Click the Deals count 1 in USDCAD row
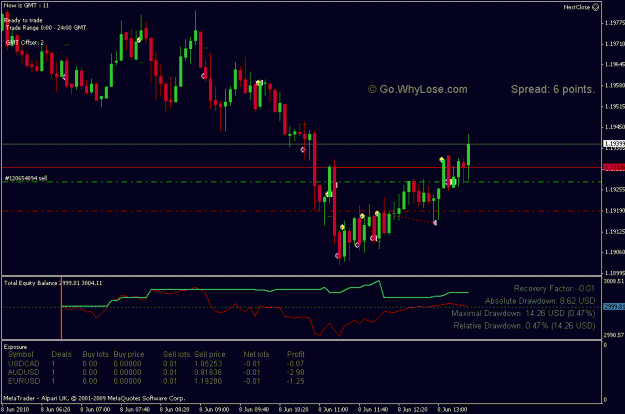 pyautogui.click(x=53, y=364)
